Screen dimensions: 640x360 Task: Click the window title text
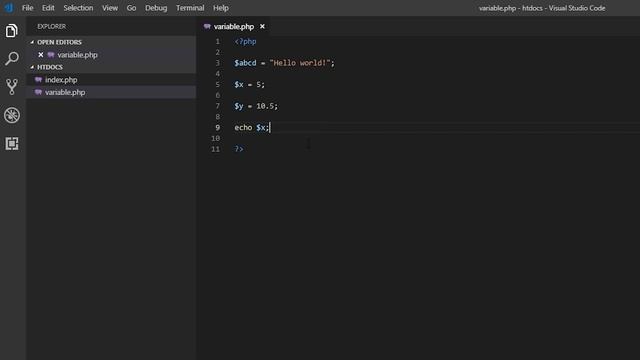point(542,8)
